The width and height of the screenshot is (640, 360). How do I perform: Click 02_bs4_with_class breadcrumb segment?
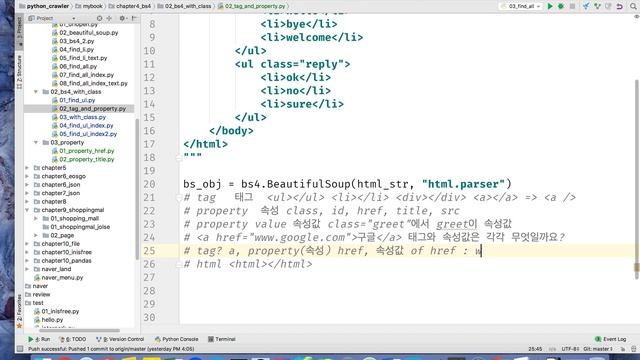point(184,6)
